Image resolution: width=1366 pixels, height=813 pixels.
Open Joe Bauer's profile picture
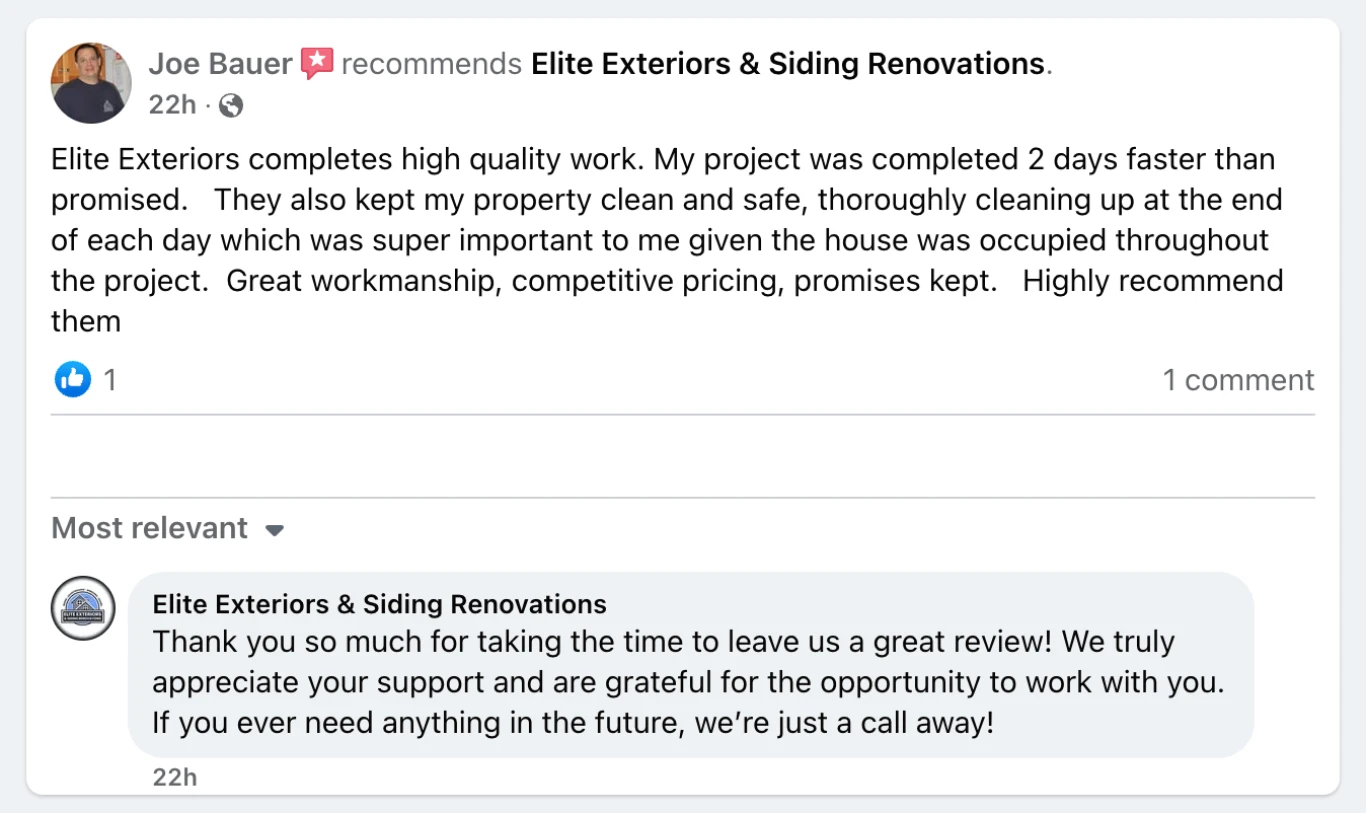(x=91, y=83)
